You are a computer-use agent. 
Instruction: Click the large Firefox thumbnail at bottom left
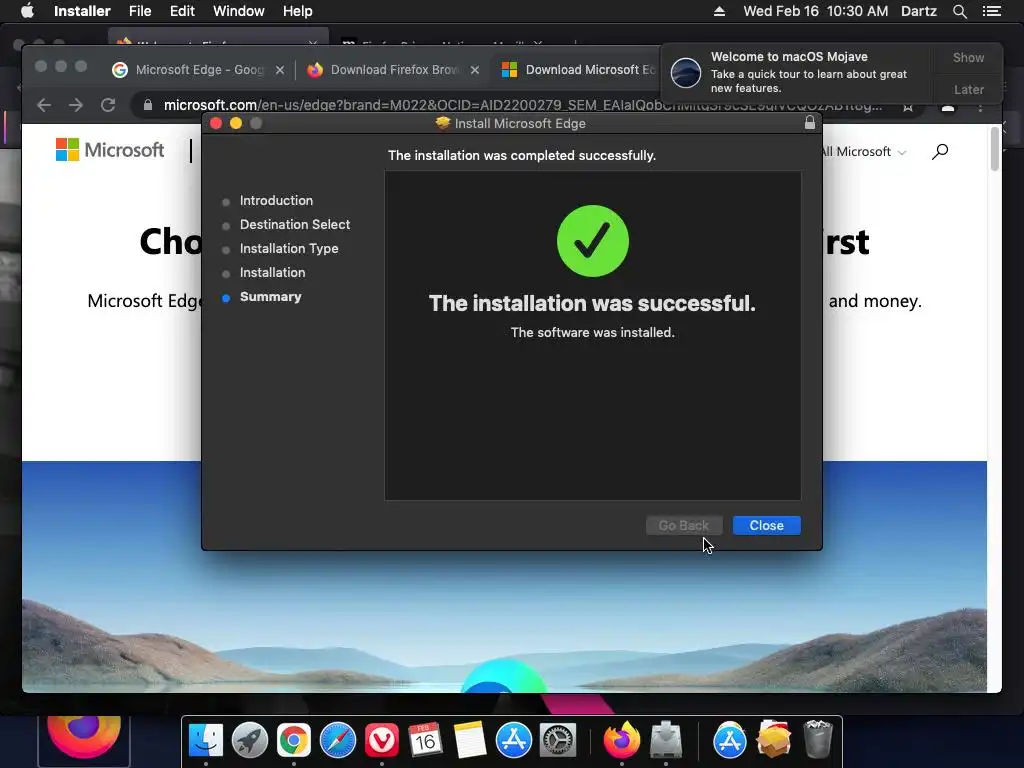pyautogui.click(x=84, y=741)
